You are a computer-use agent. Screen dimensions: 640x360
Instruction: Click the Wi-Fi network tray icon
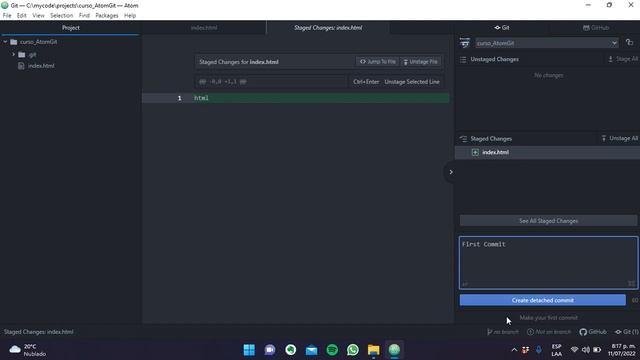point(574,350)
